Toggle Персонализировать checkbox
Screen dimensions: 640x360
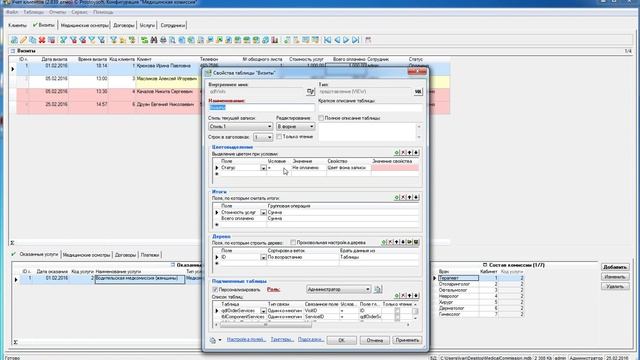coord(215,289)
